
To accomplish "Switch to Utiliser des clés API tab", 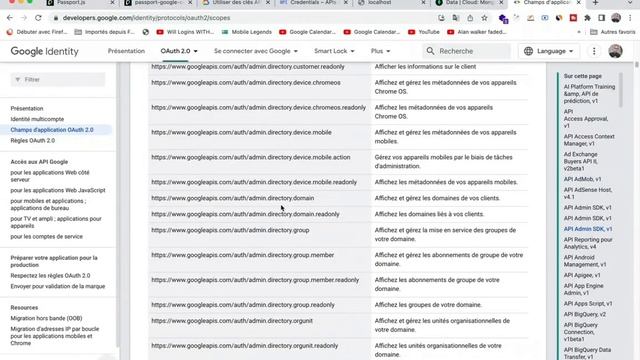I will [x=236, y=3].
